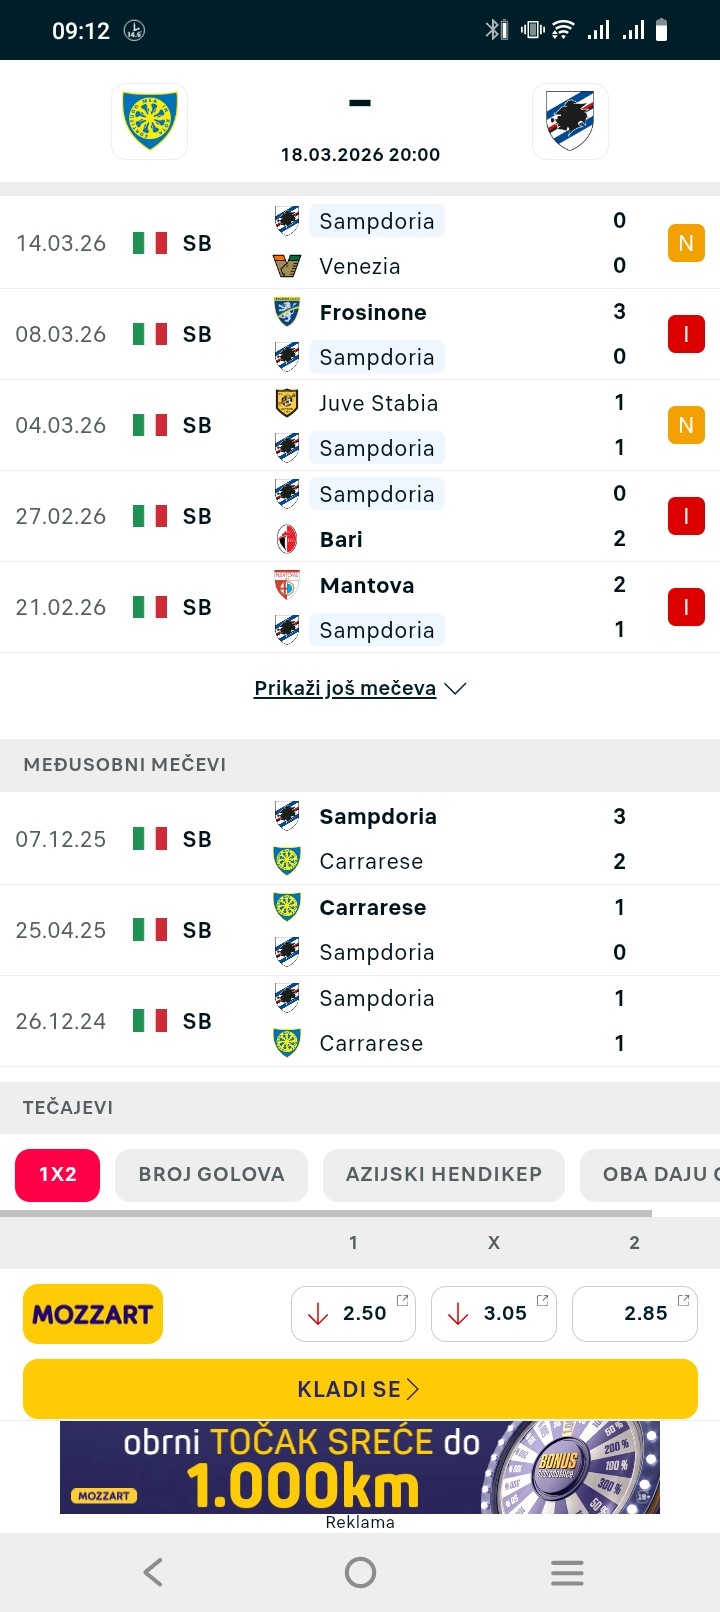Tap the red loss badge for Frosinone match

coord(686,334)
